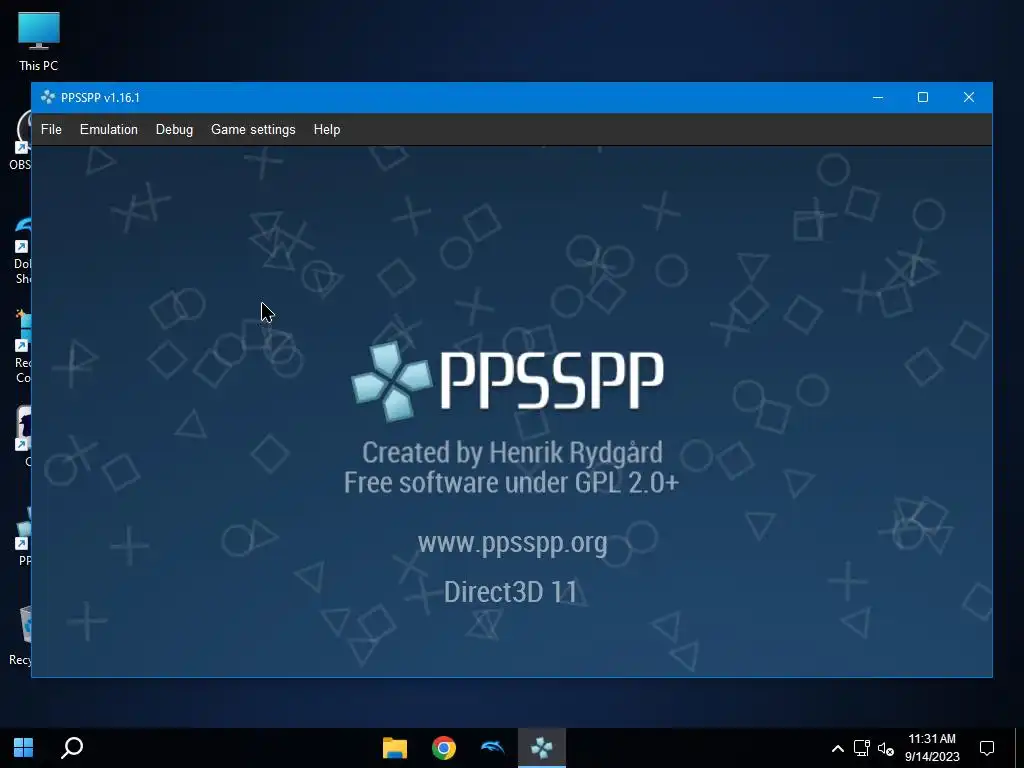The height and width of the screenshot is (768, 1024).
Task: Open File Explorer from taskbar
Action: point(394,748)
